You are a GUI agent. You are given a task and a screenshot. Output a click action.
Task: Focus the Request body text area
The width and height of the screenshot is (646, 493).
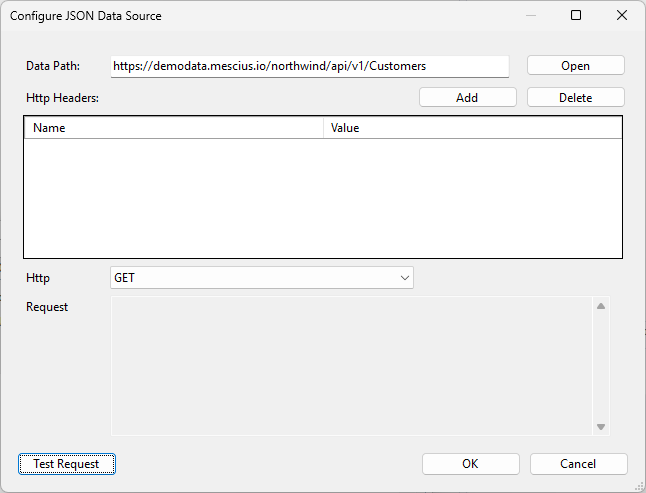pos(350,366)
